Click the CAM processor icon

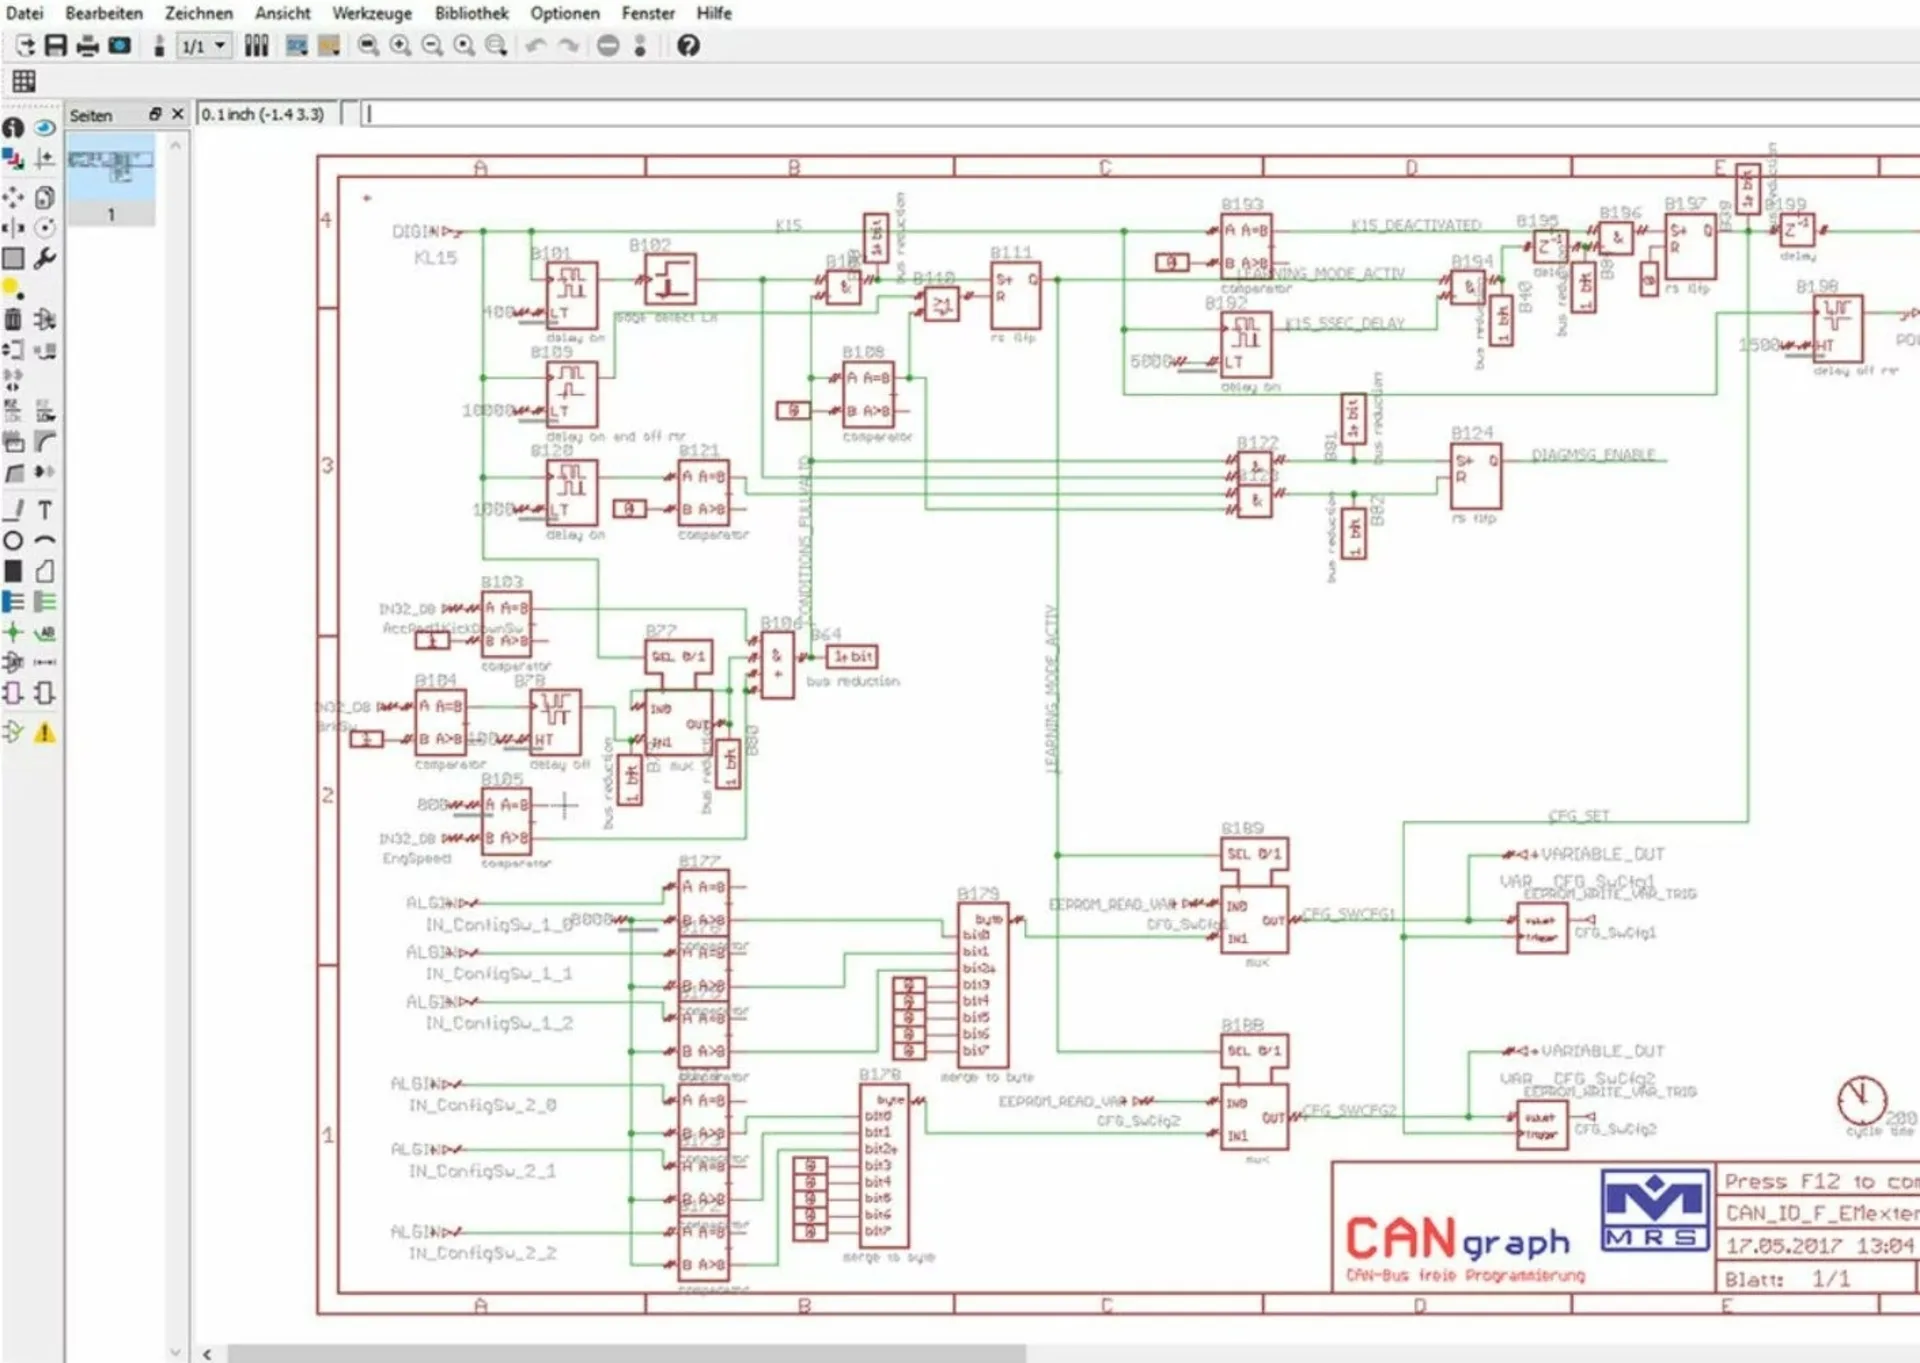point(120,46)
